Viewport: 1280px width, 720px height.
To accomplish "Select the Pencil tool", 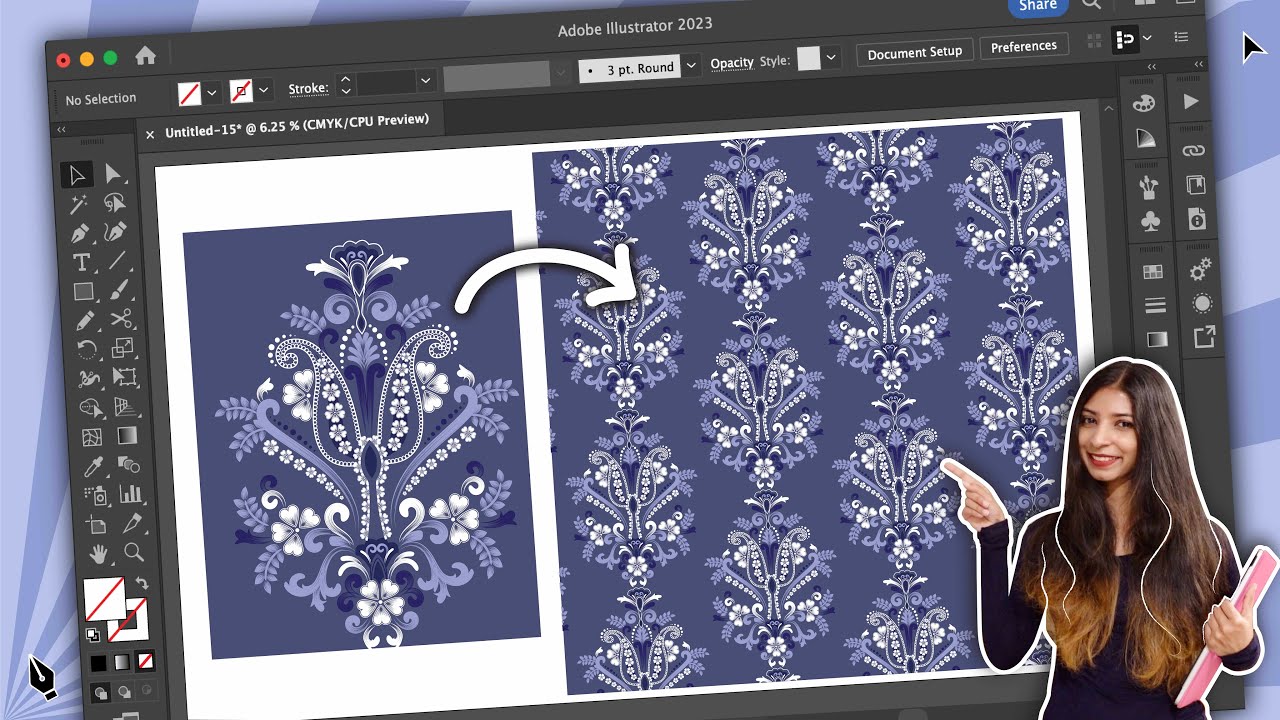I will pyautogui.click(x=85, y=321).
